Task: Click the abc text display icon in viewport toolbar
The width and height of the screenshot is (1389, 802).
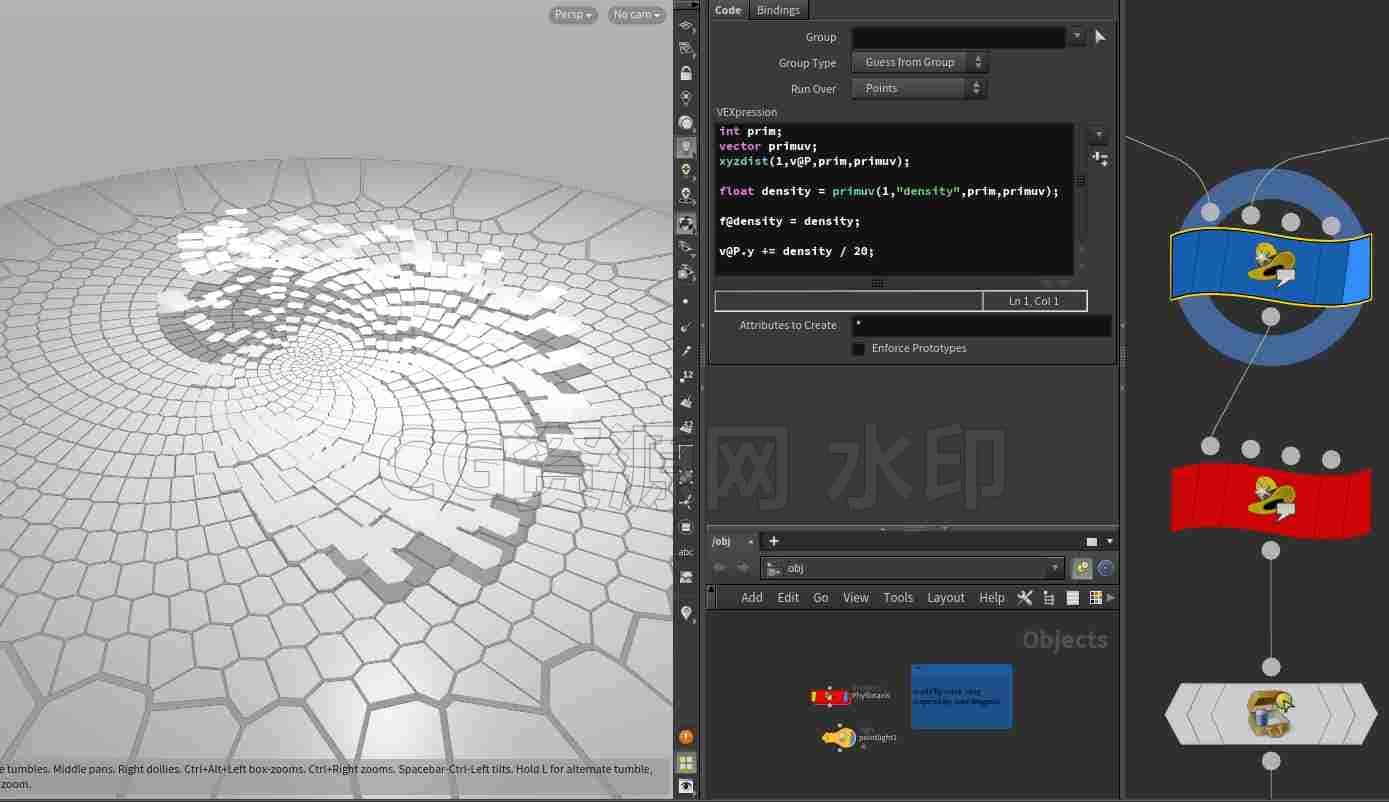Action: click(x=686, y=552)
